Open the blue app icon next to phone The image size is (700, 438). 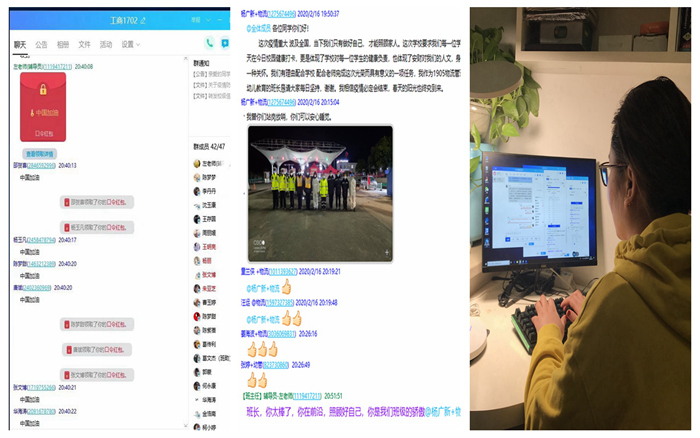[x=226, y=43]
